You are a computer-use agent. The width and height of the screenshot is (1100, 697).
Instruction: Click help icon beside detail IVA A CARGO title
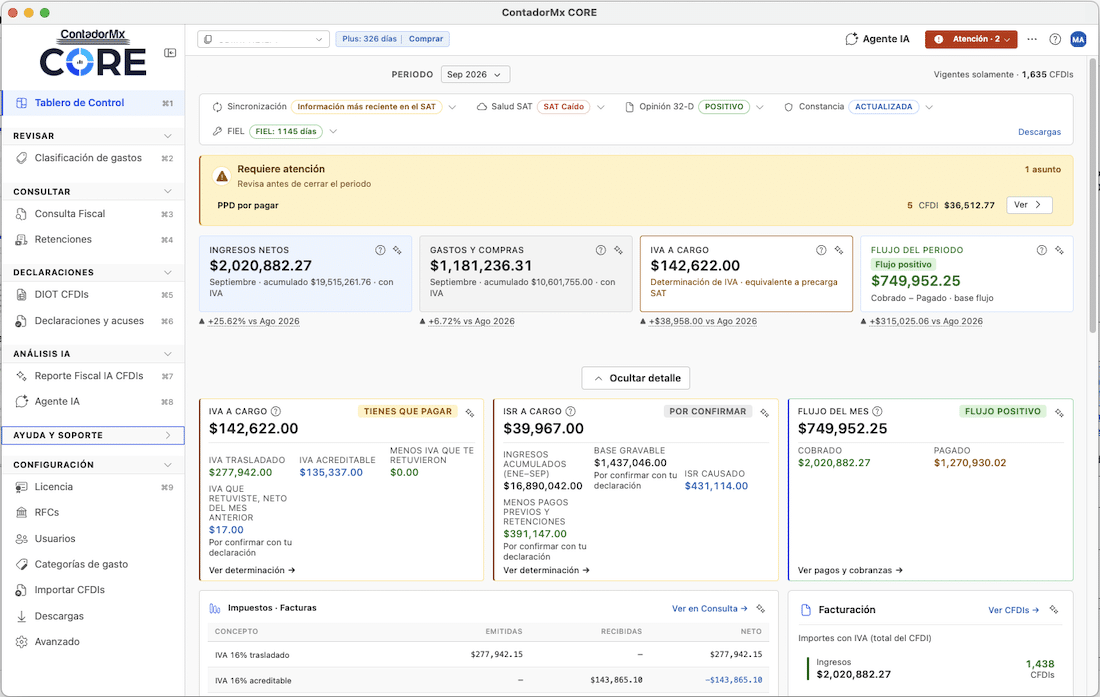[276, 412]
